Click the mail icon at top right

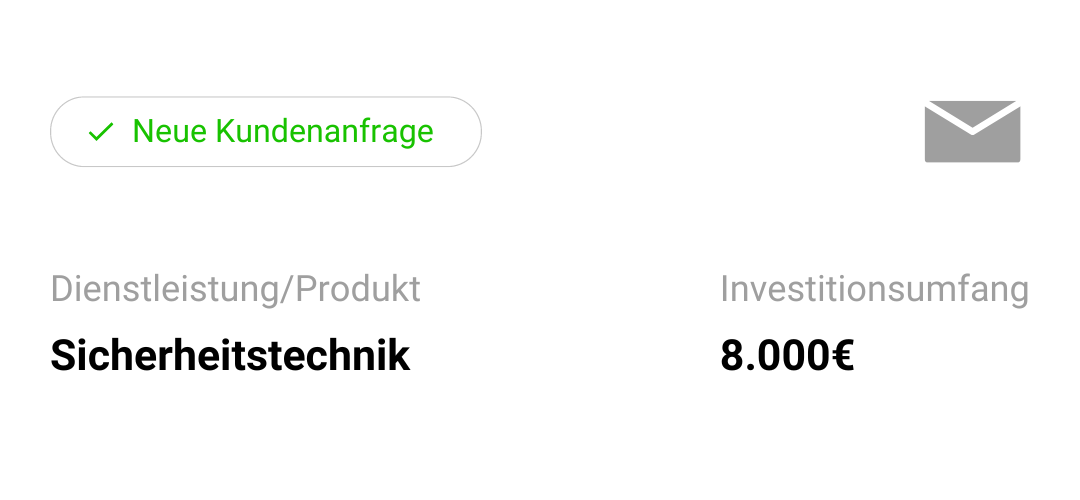click(x=972, y=132)
